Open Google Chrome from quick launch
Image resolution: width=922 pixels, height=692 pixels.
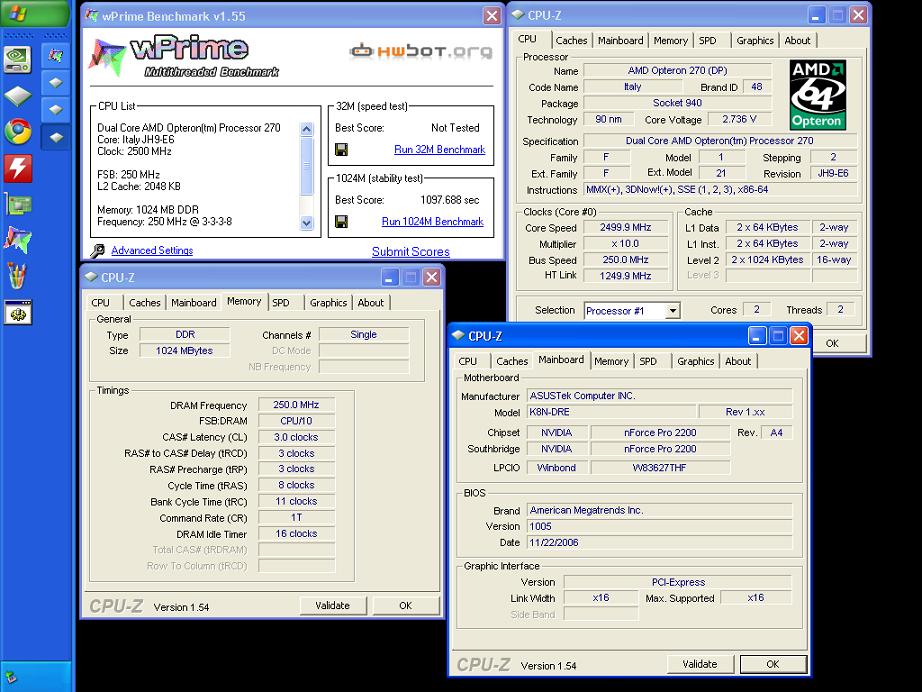(x=18, y=132)
